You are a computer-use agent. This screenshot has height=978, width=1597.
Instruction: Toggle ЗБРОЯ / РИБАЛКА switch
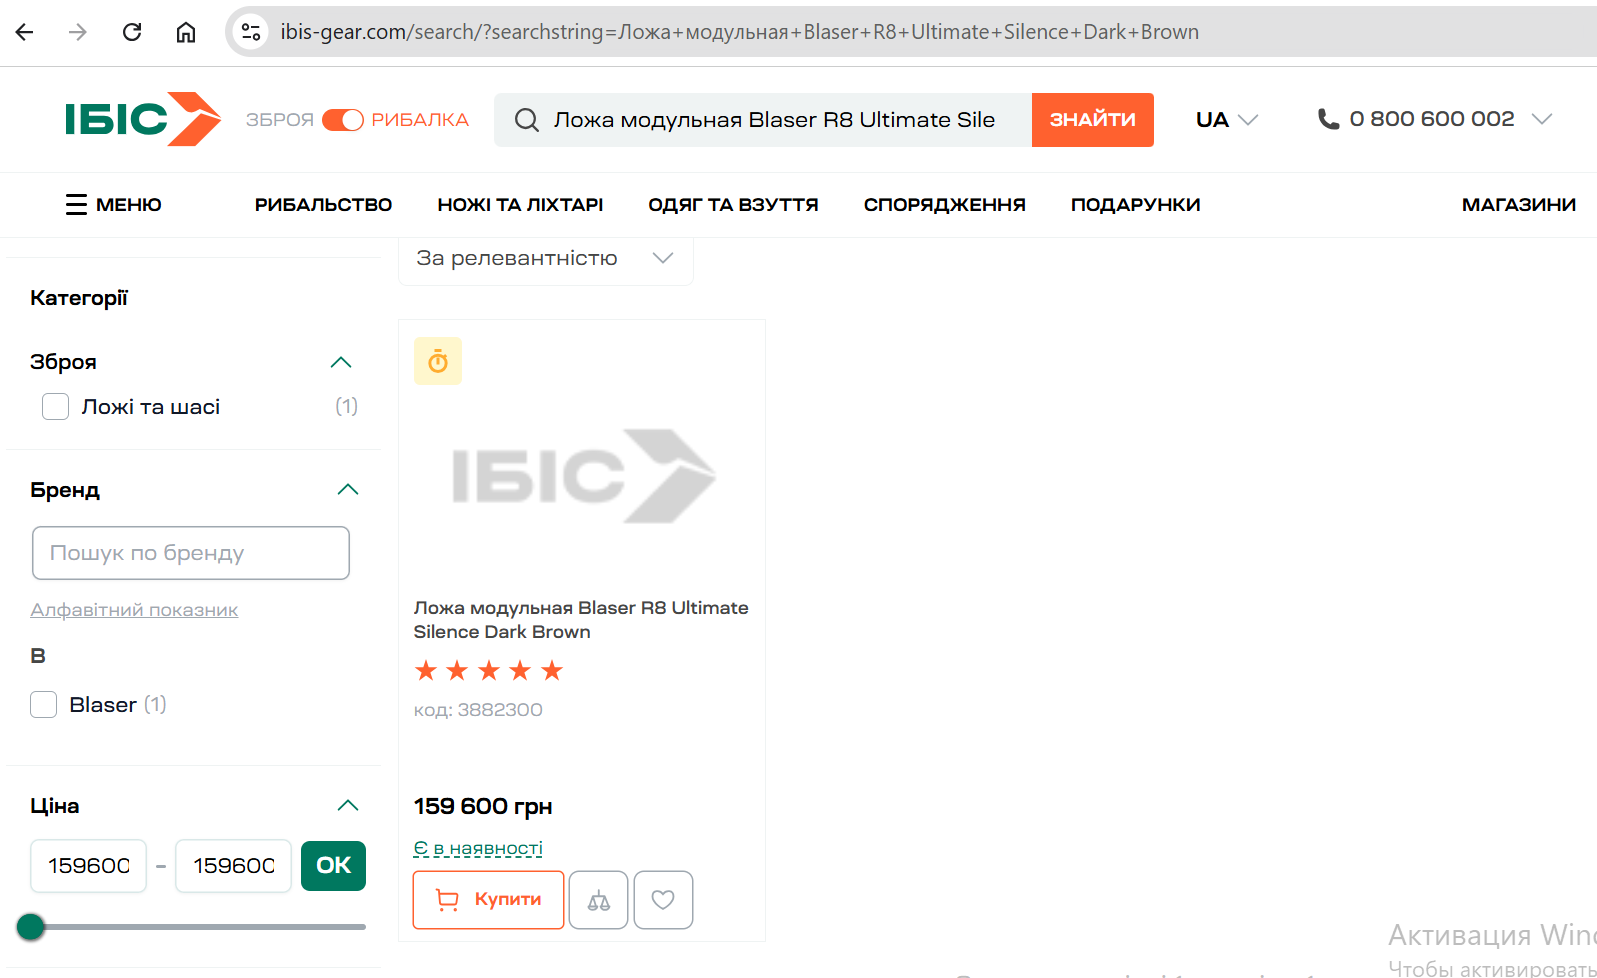coord(342,120)
